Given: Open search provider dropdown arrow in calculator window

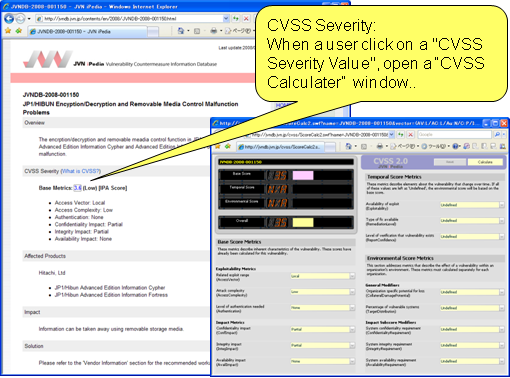Looking at the screenshot, I should click(x=504, y=135).
